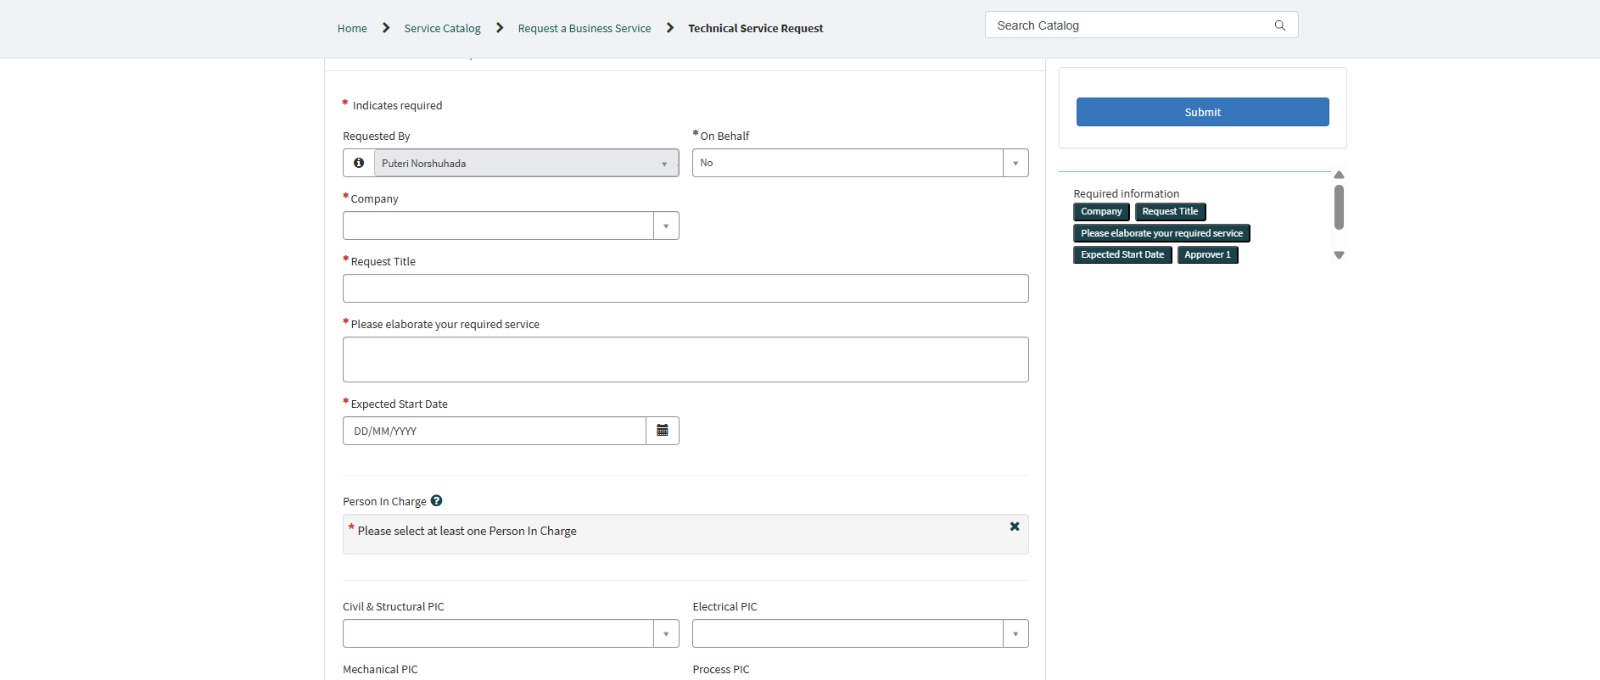1600x680 pixels.
Task: Expand the On Behalf dropdown
Action: (x=1015, y=163)
